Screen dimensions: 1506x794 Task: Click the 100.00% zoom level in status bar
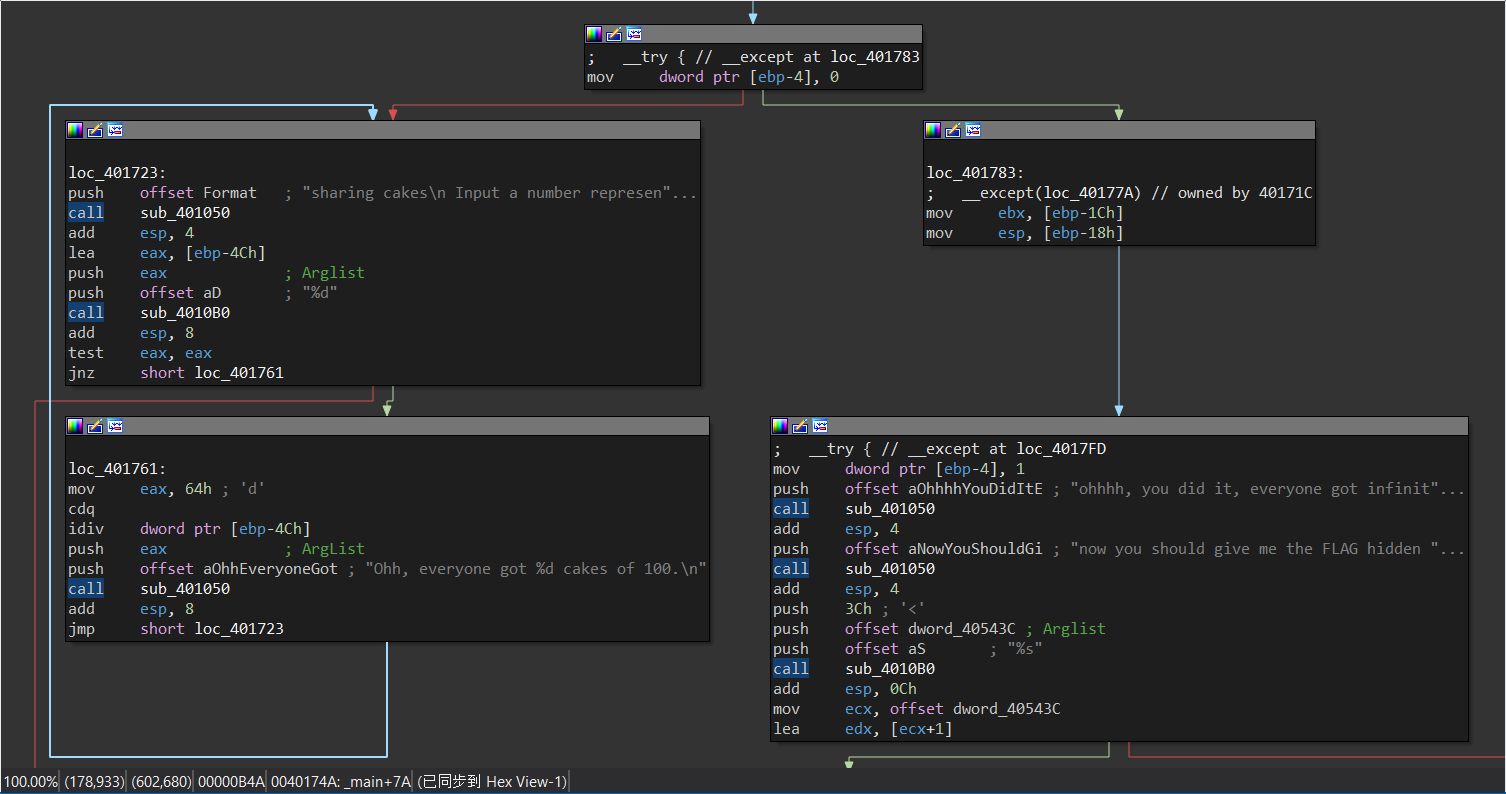(x=30, y=782)
